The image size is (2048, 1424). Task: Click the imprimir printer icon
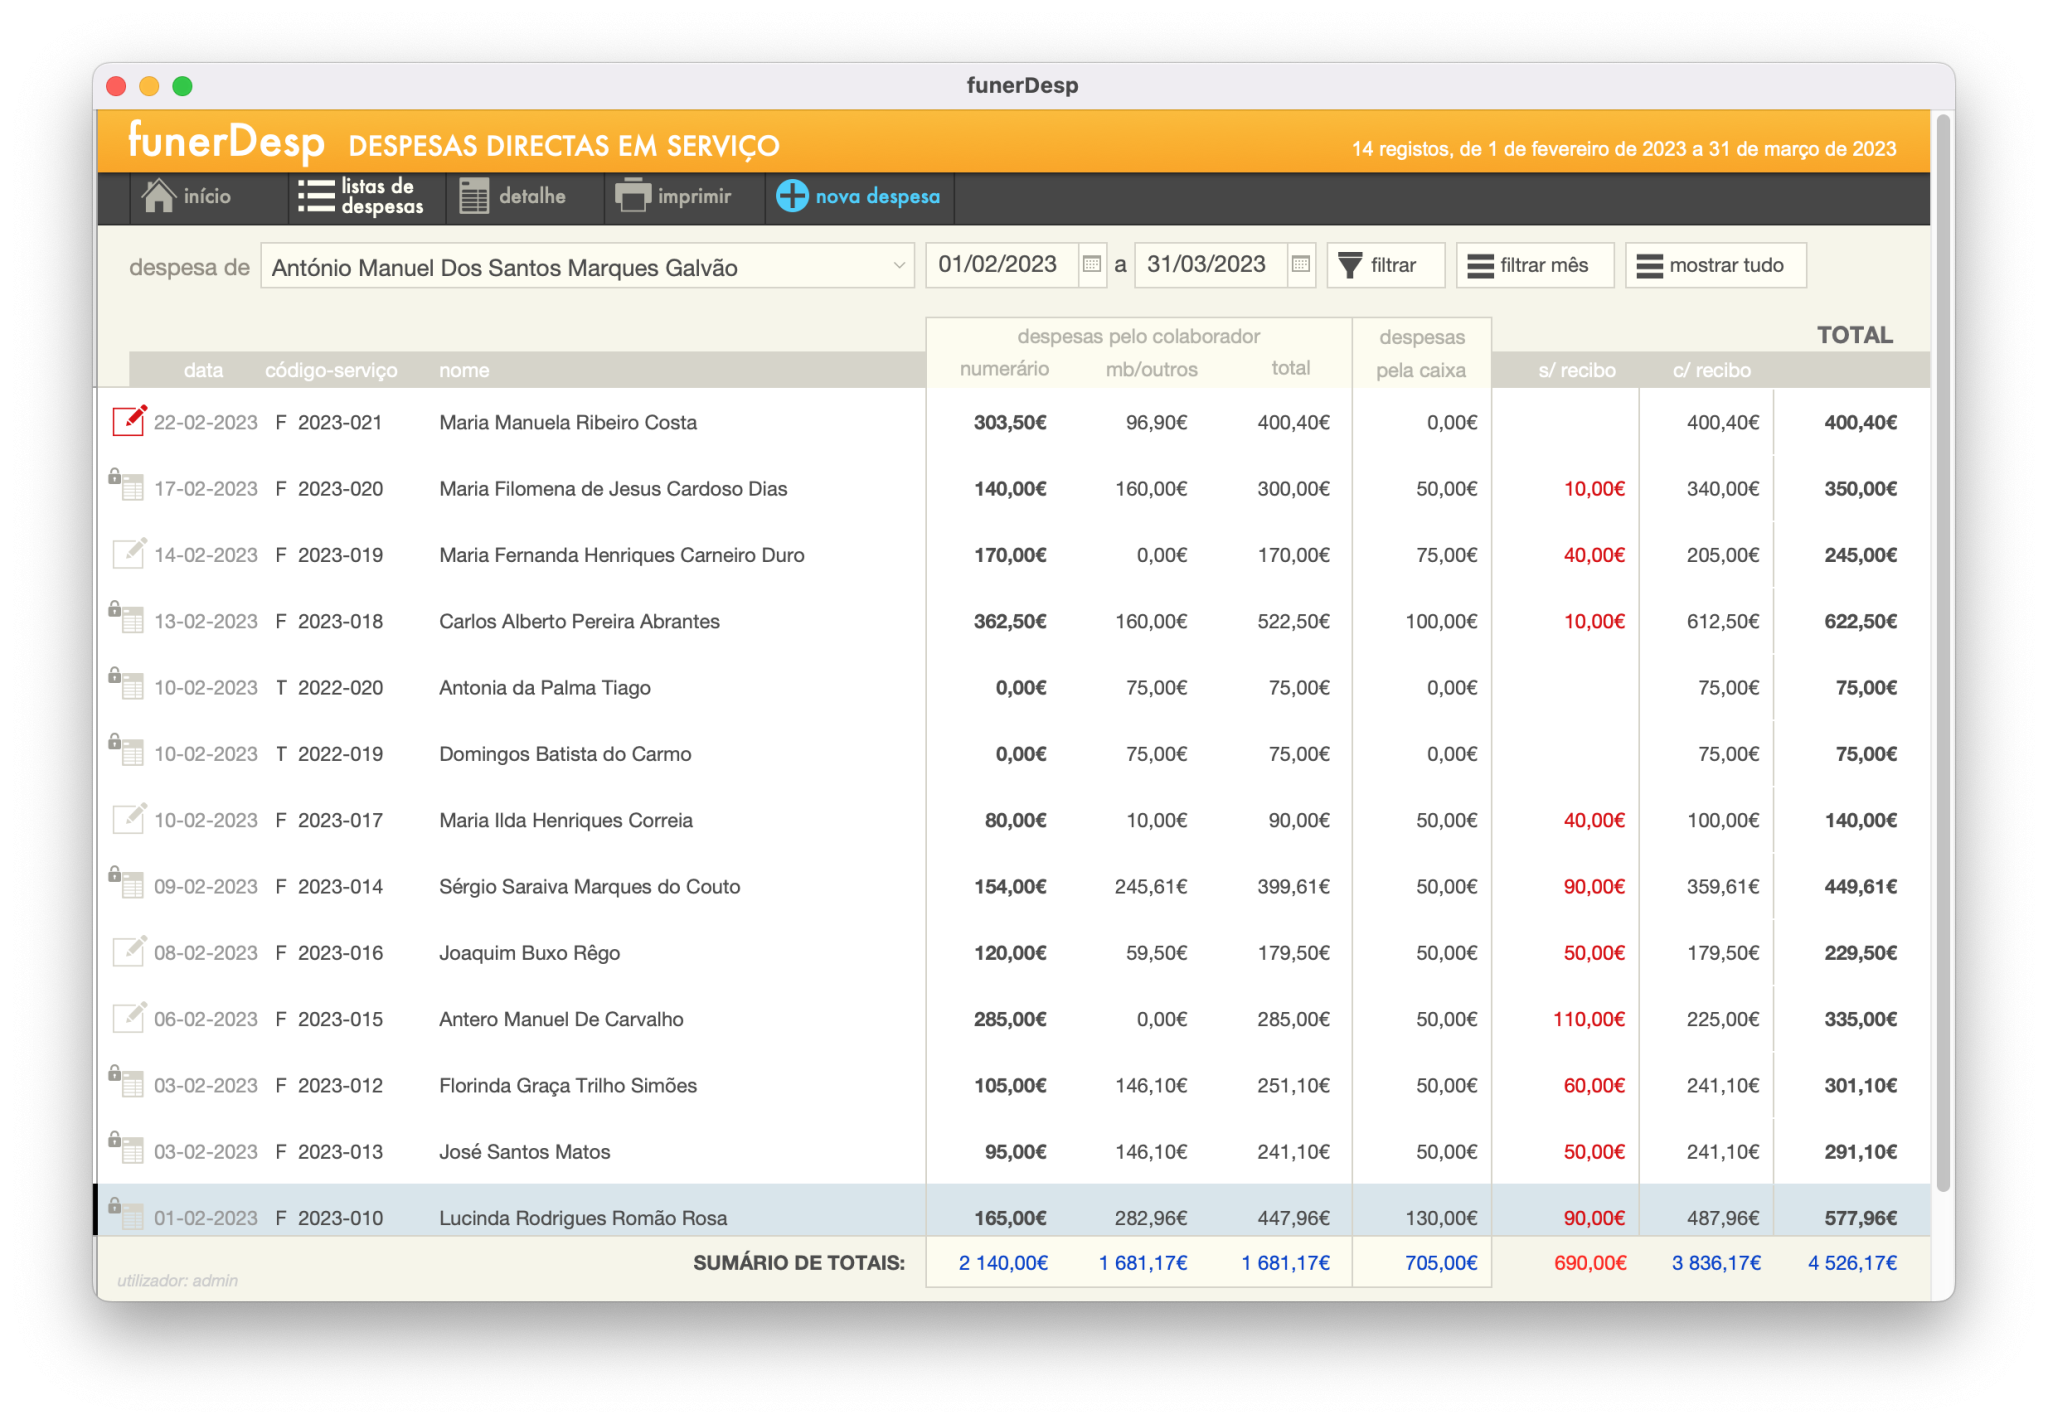tap(633, 196)
